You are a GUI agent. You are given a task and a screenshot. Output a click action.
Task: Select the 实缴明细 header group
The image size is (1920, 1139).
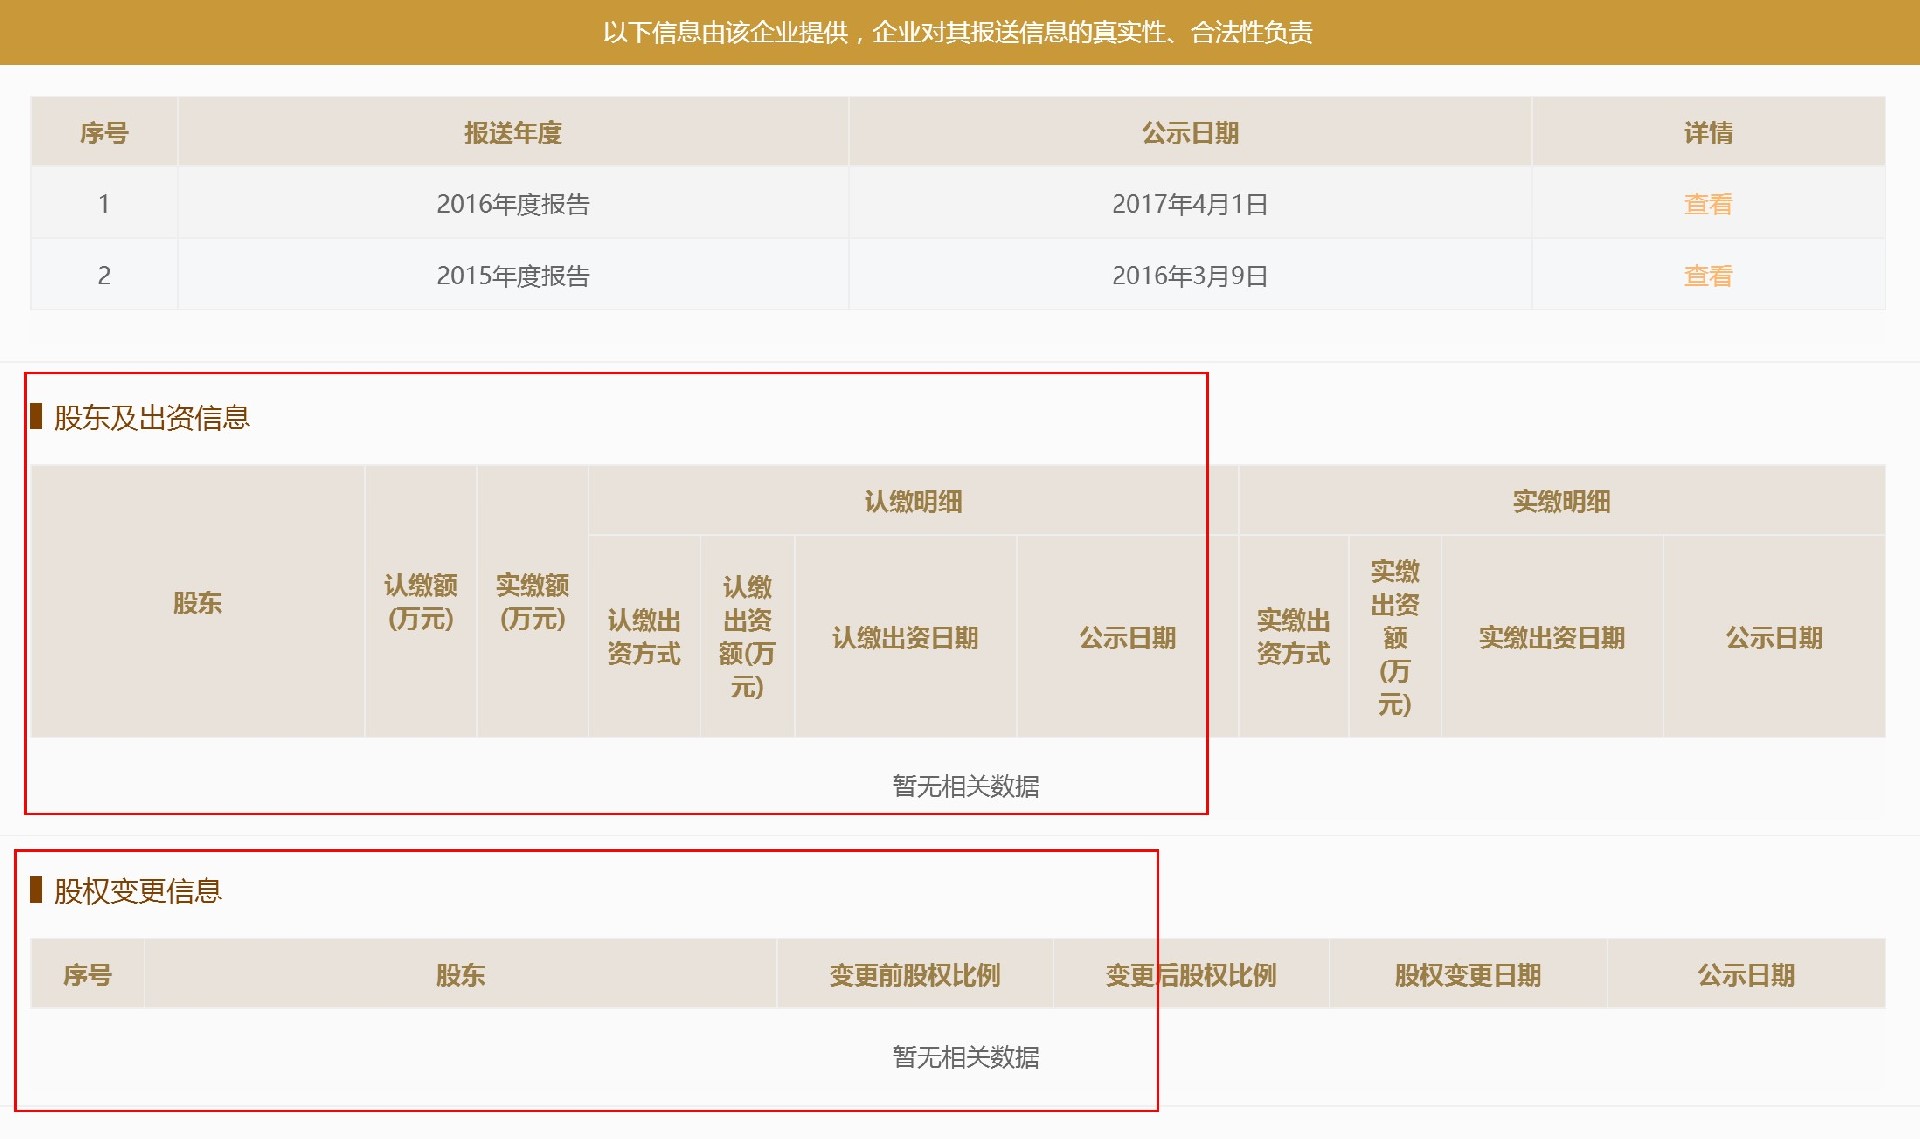point(1563,502)
